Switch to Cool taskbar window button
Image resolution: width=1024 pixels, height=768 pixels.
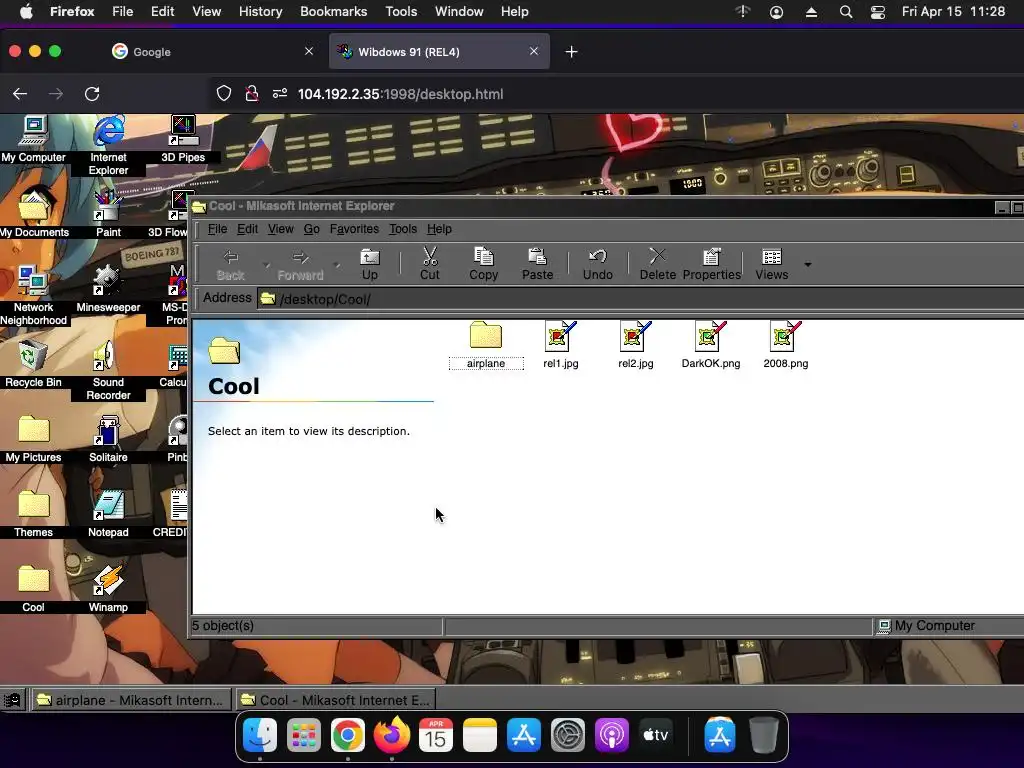point(336,700)
